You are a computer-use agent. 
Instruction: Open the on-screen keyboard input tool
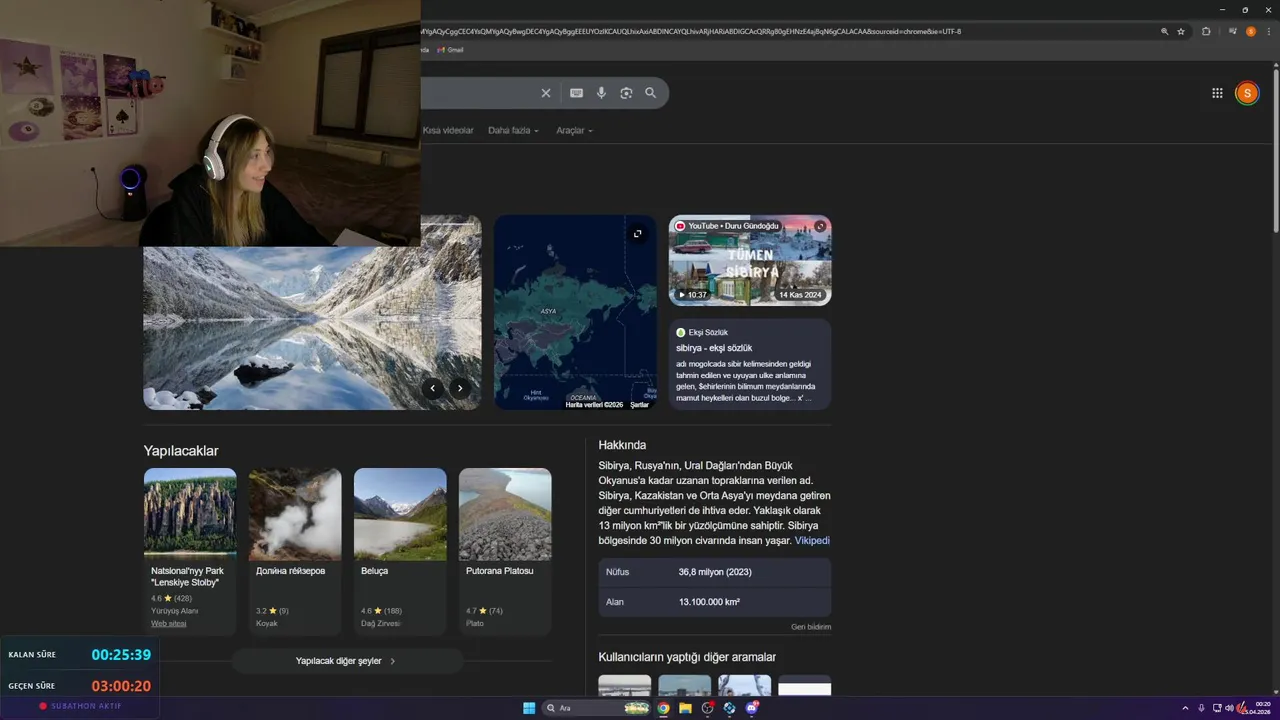pyautogui.click(x=577, y=93)
